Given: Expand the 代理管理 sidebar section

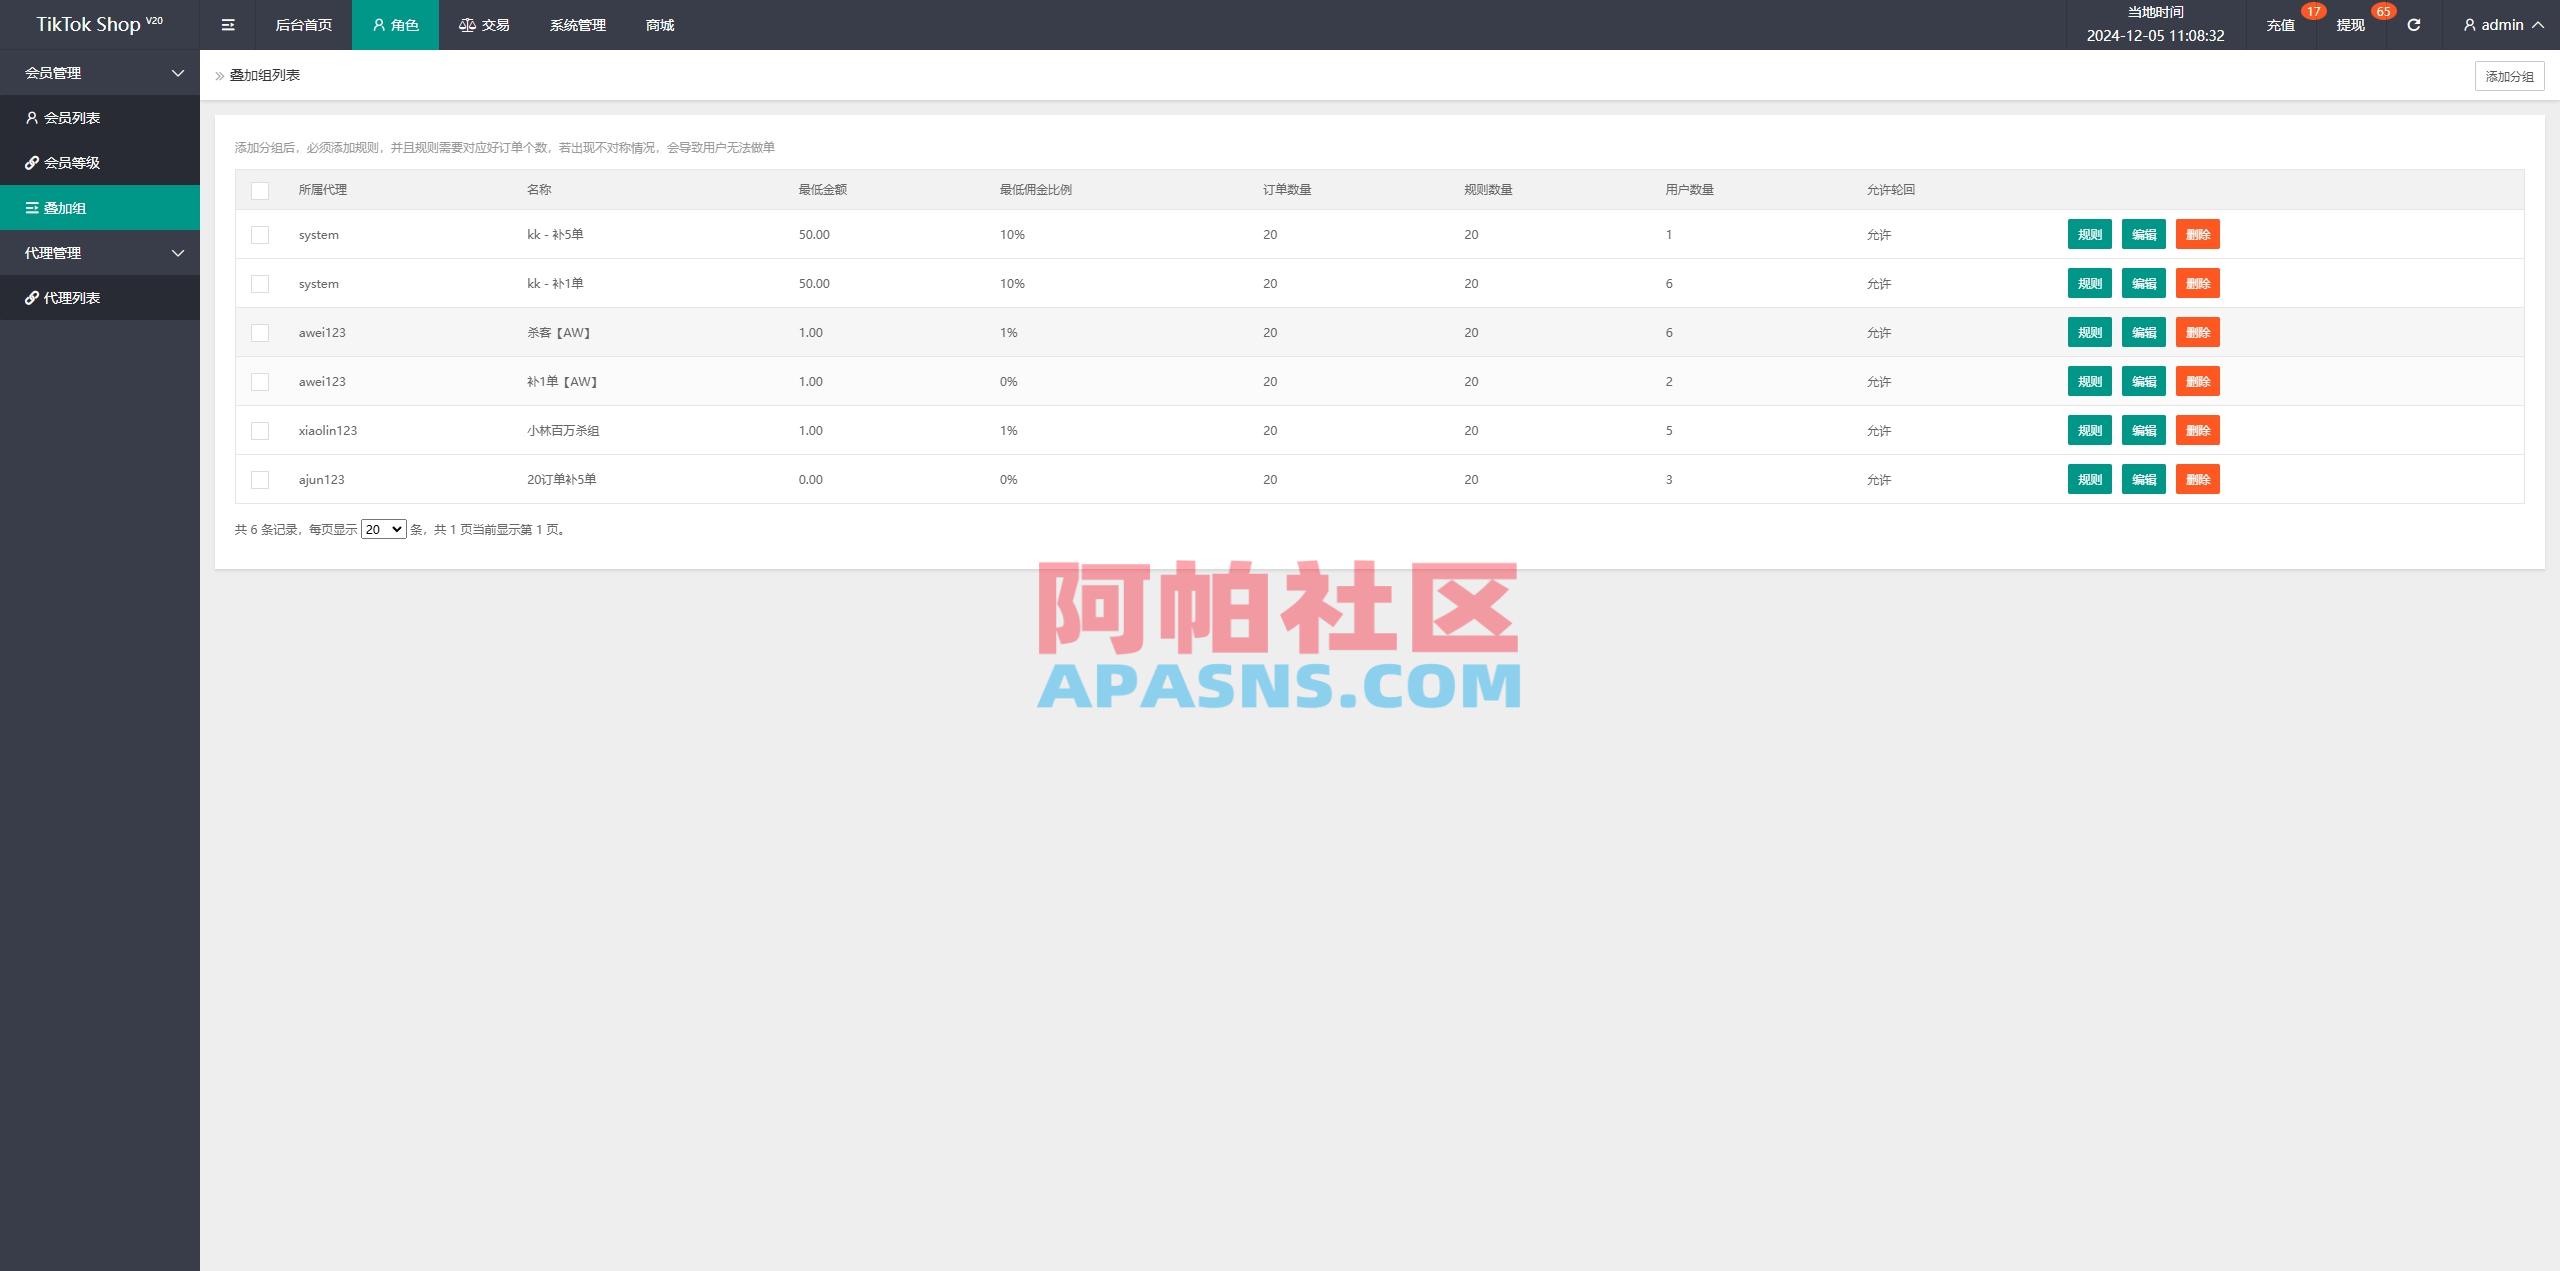Looking at the screenshot, I should (100, 252).
